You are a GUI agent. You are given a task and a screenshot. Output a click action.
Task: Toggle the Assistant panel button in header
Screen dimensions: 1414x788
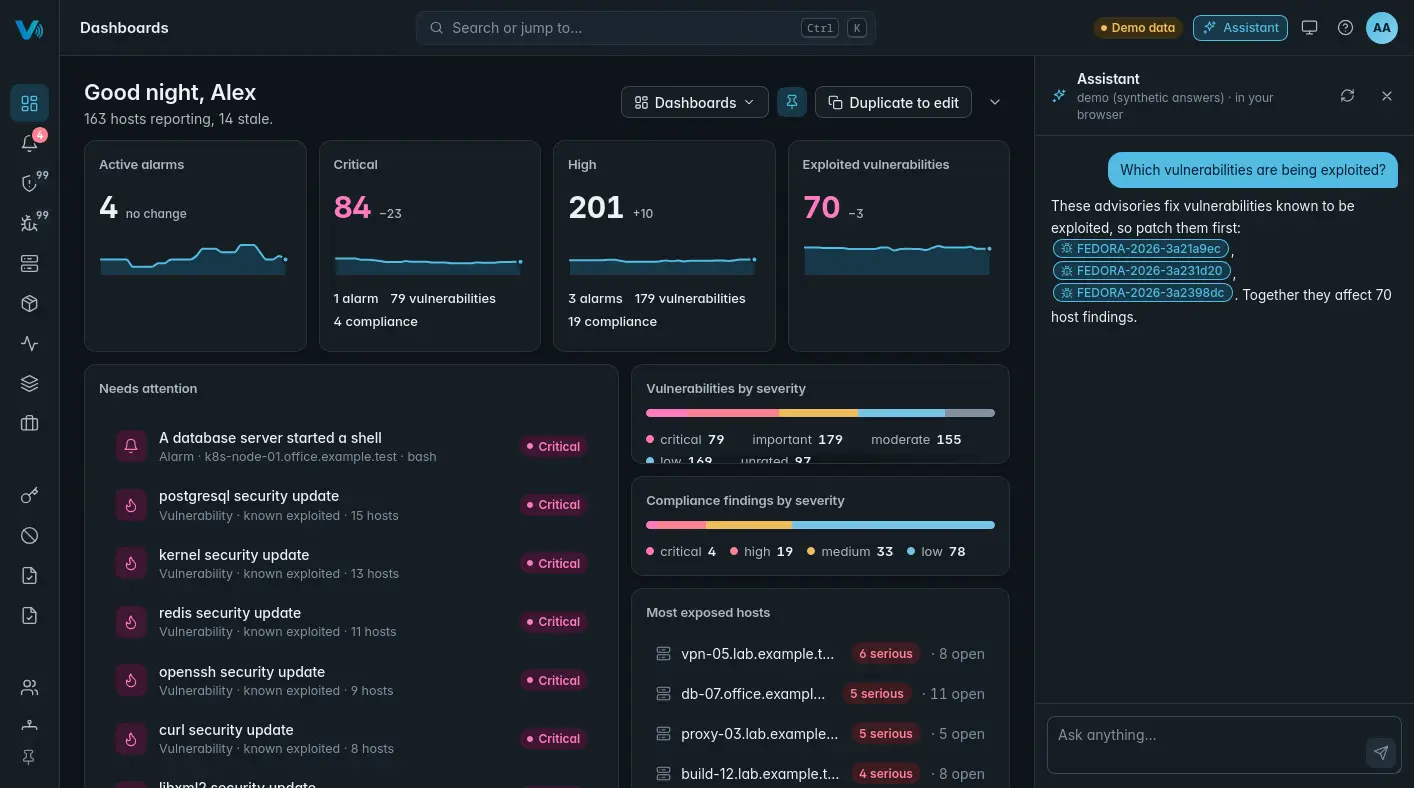point(1240,28)
